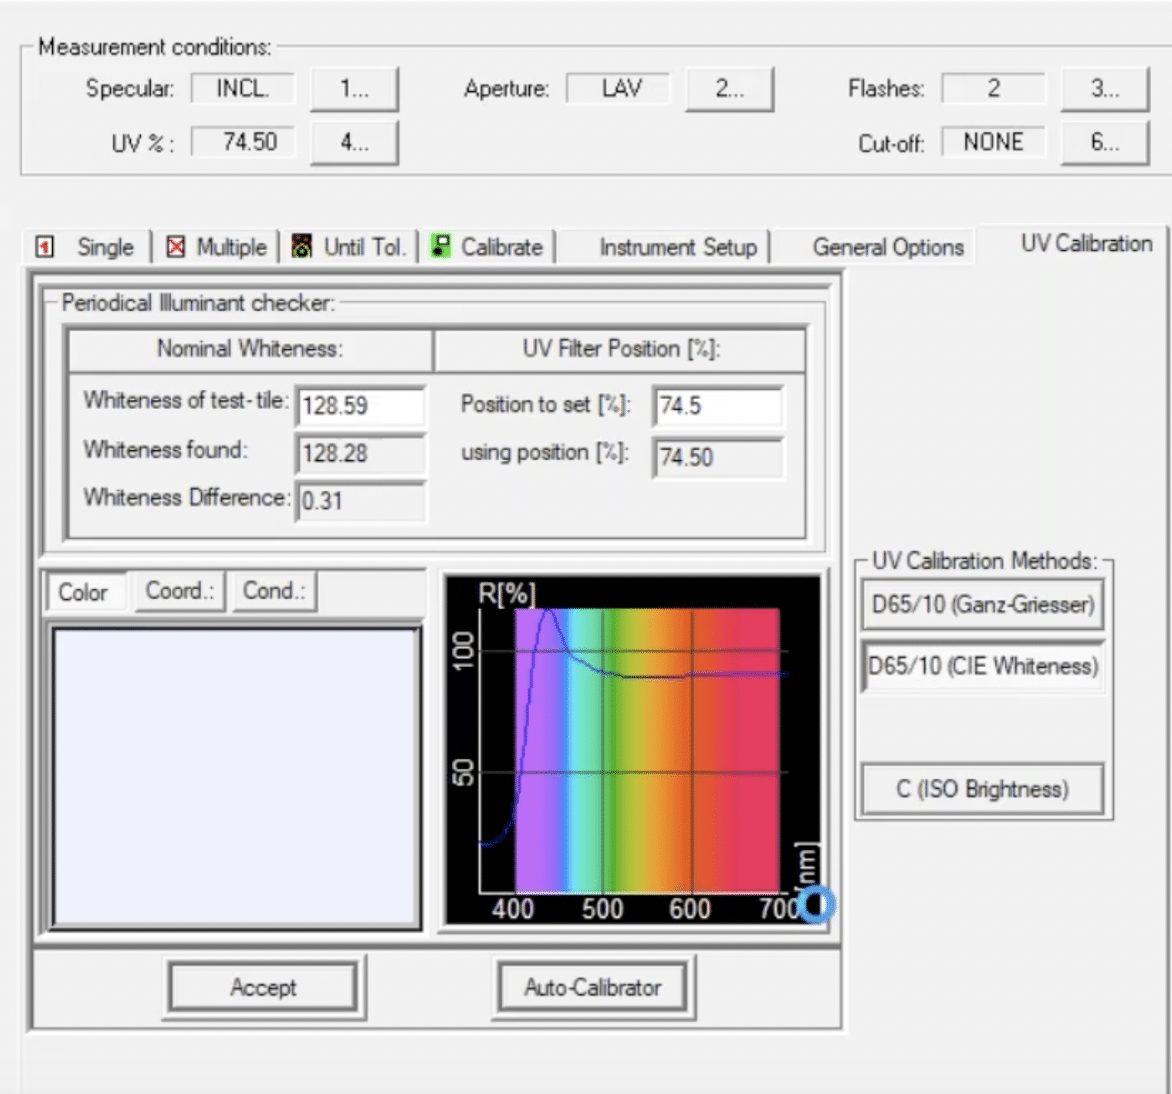This screenshot has height=1094, width=1172.
Task: Click the Cut-off button 6...
Action: (x=1104, y=143)
